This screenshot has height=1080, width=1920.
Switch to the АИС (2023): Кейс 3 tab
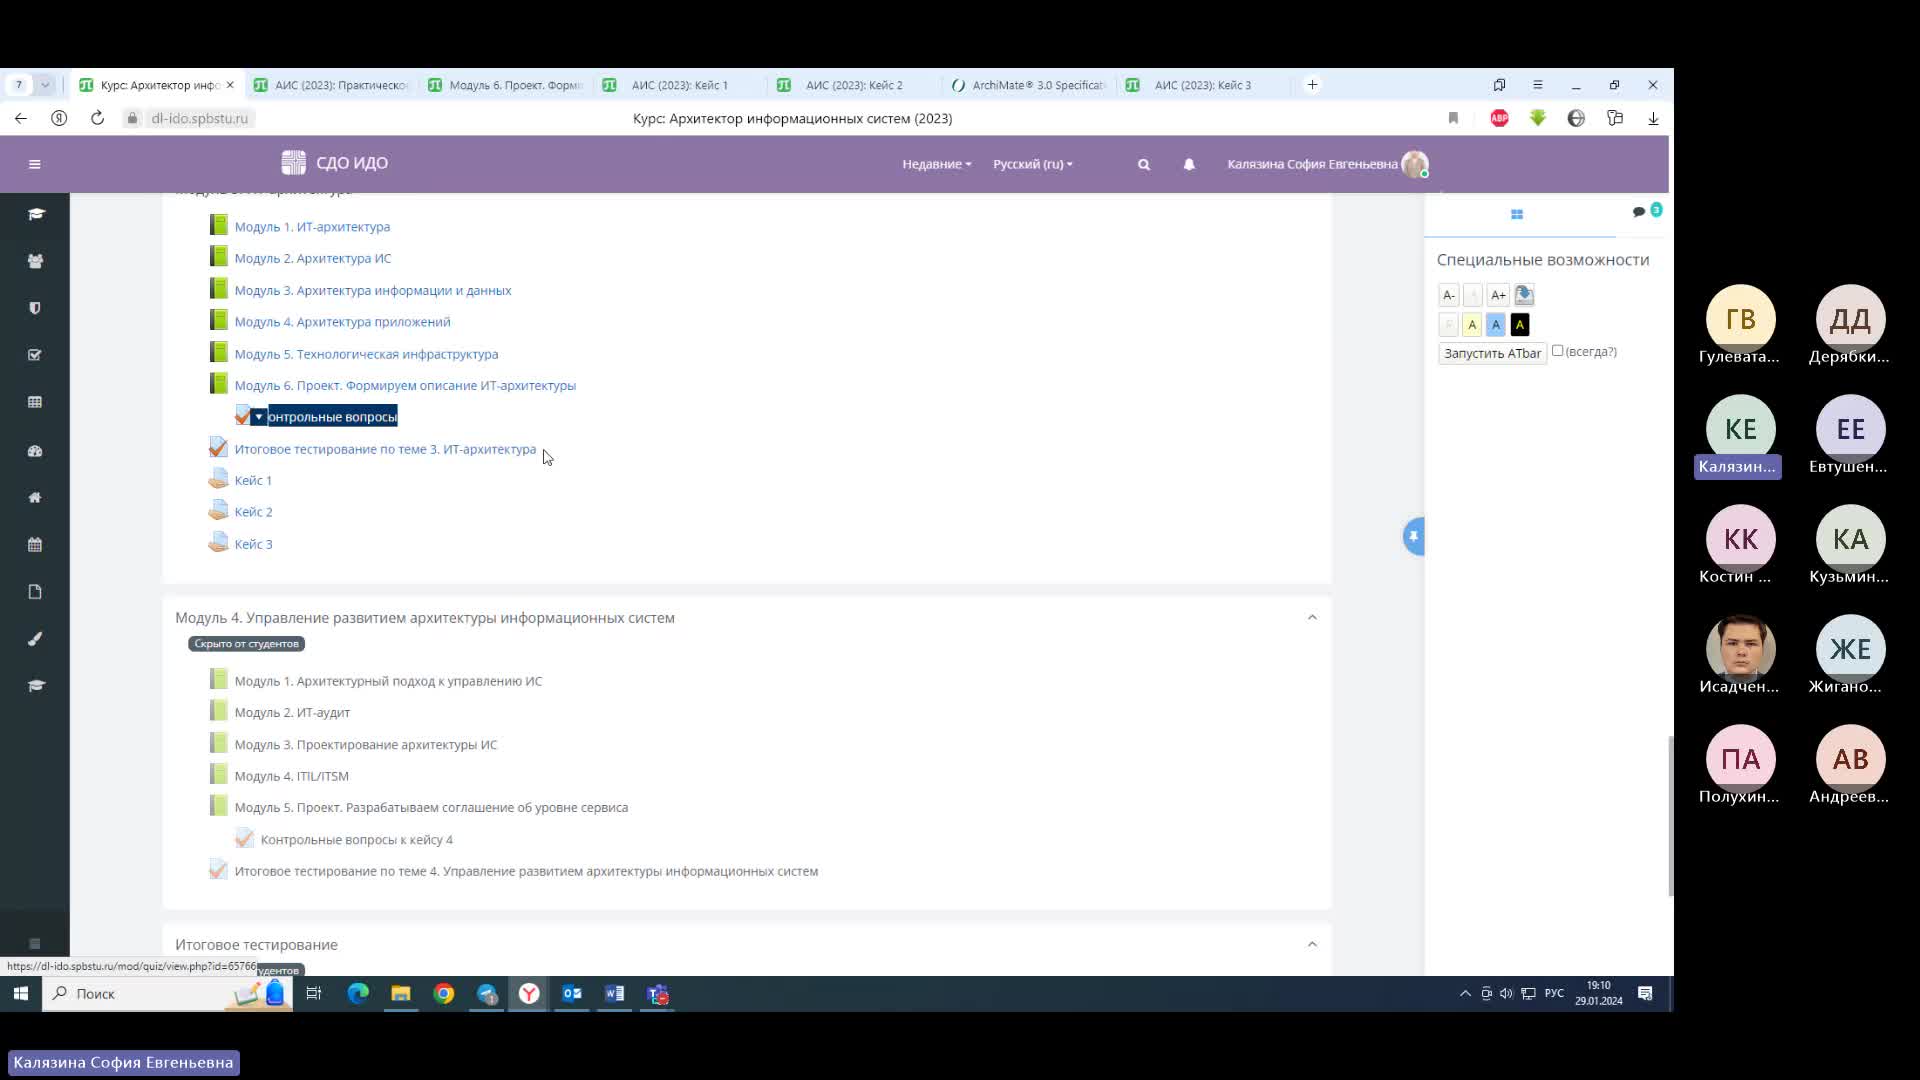coord(1203,85)
